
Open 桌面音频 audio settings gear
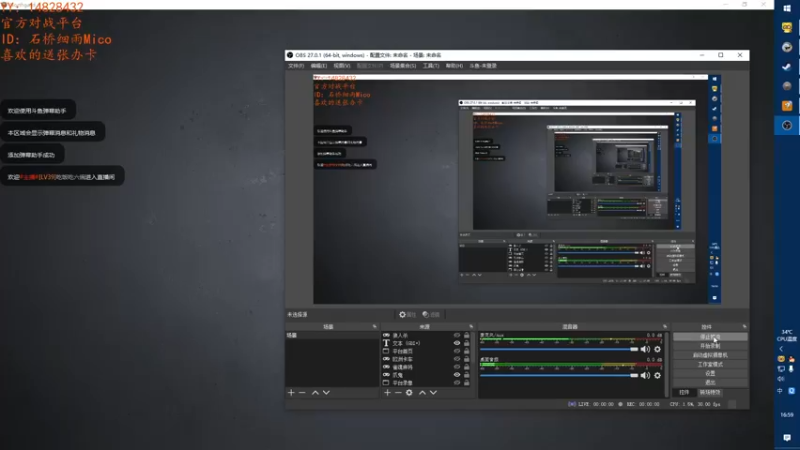tap(658, 376)
